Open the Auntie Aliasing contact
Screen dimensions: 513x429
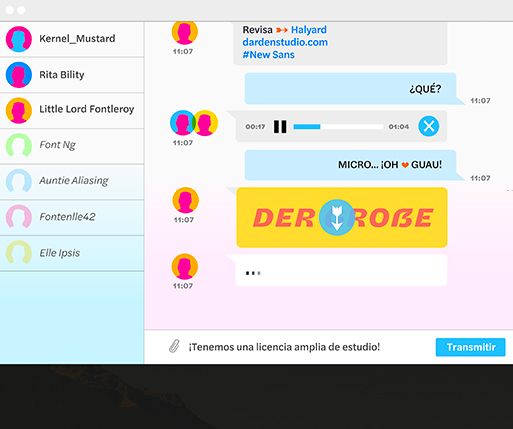[72, 181]
